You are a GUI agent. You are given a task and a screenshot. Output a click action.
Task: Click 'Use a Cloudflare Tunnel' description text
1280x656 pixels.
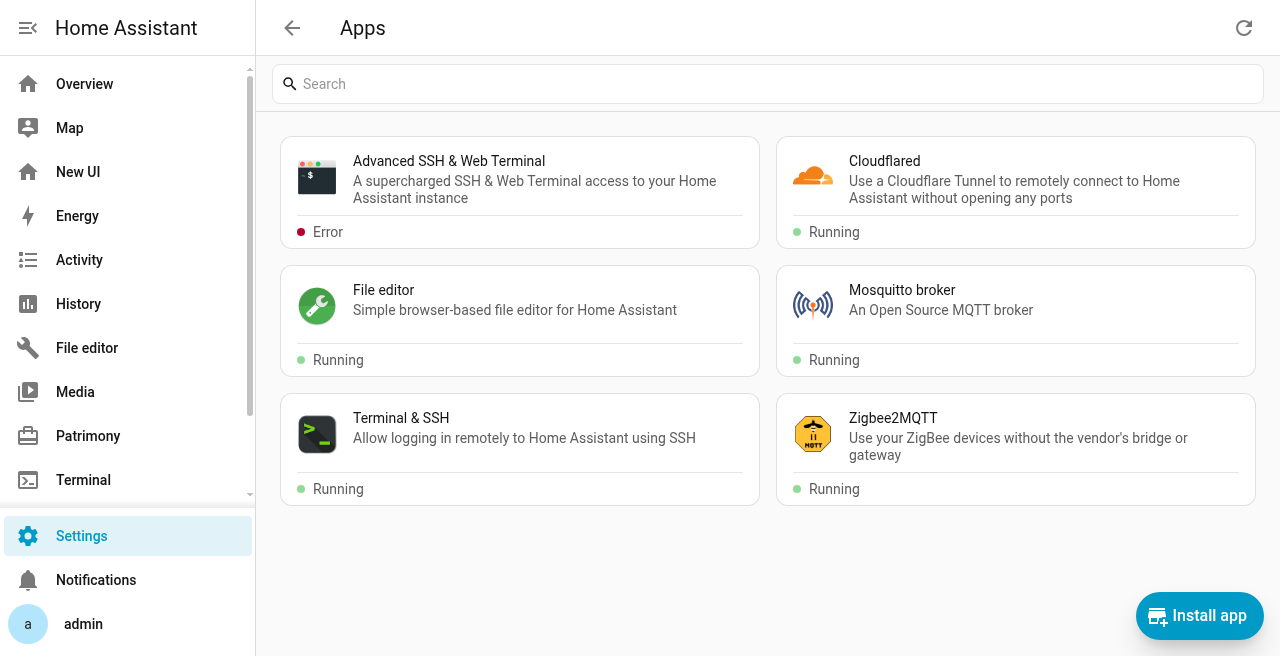pos(1014,189)
